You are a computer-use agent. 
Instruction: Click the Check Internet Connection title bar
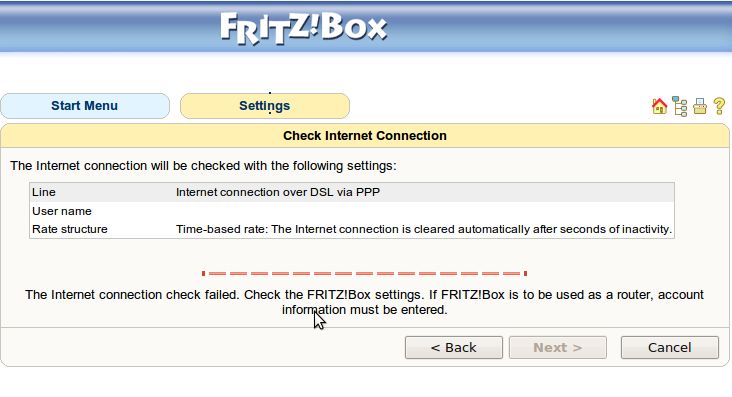pos(365,136)
